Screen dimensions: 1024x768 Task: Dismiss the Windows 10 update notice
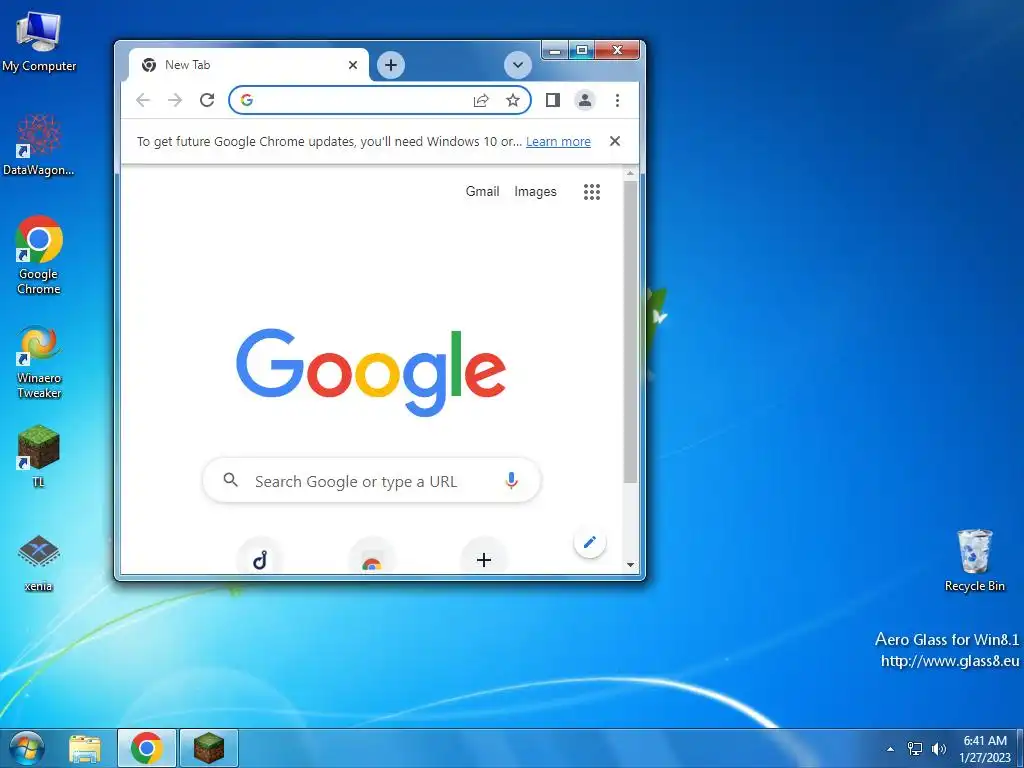[615, 141]
